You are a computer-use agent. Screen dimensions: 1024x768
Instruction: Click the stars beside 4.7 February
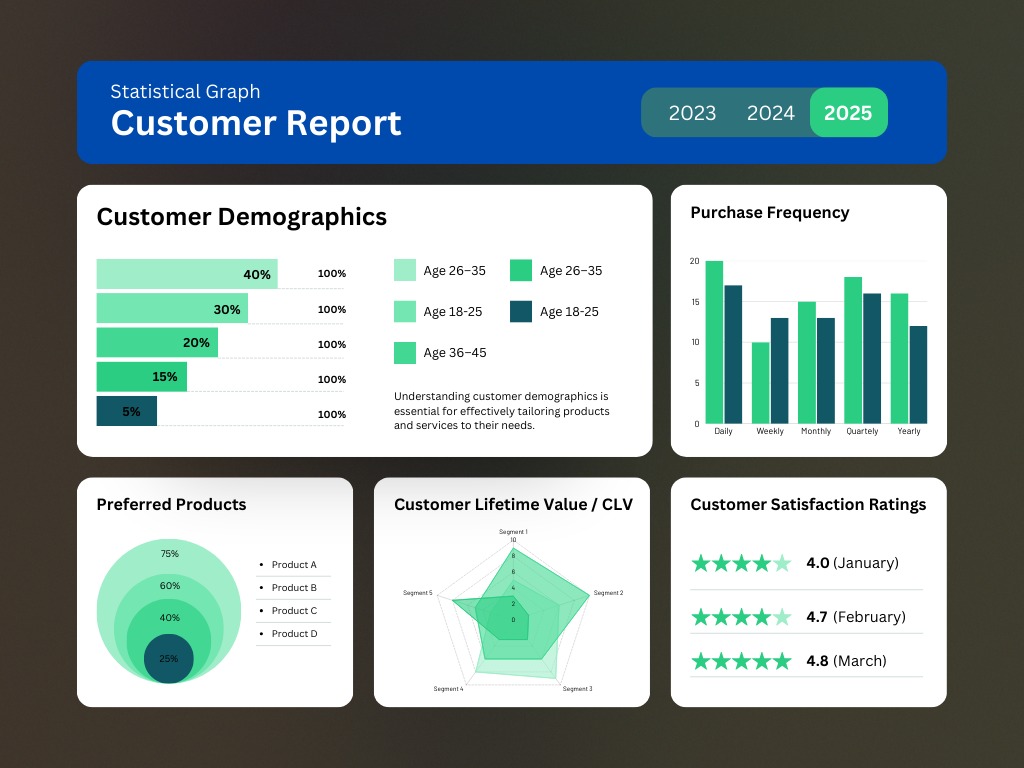[740, 617]
